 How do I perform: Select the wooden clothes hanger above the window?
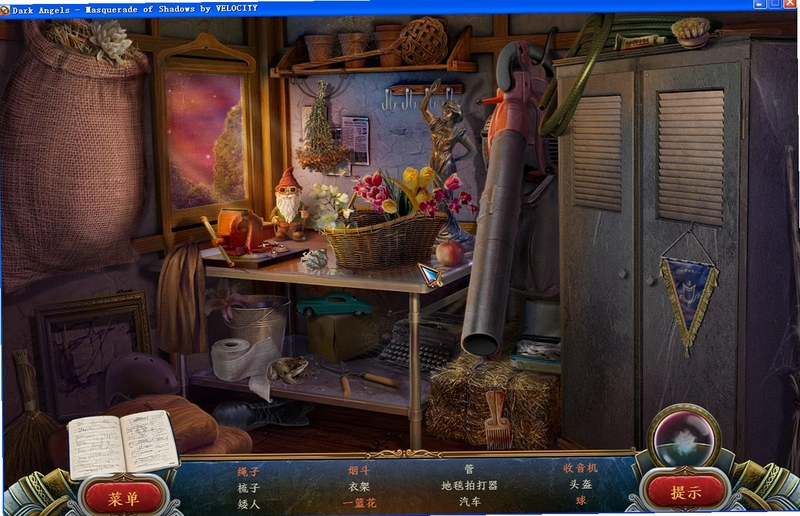[206, 54]
